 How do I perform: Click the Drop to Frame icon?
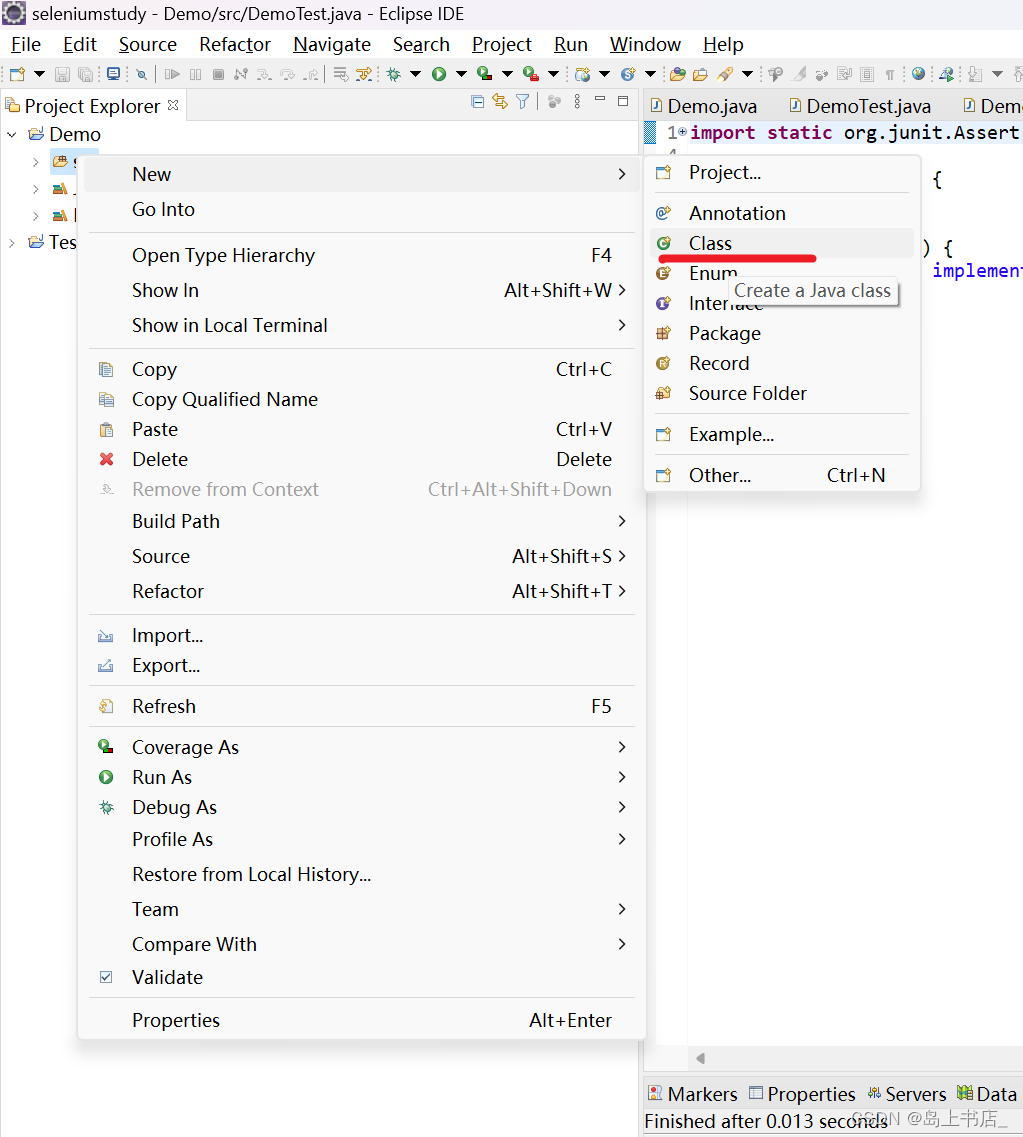tap(341, 73)
